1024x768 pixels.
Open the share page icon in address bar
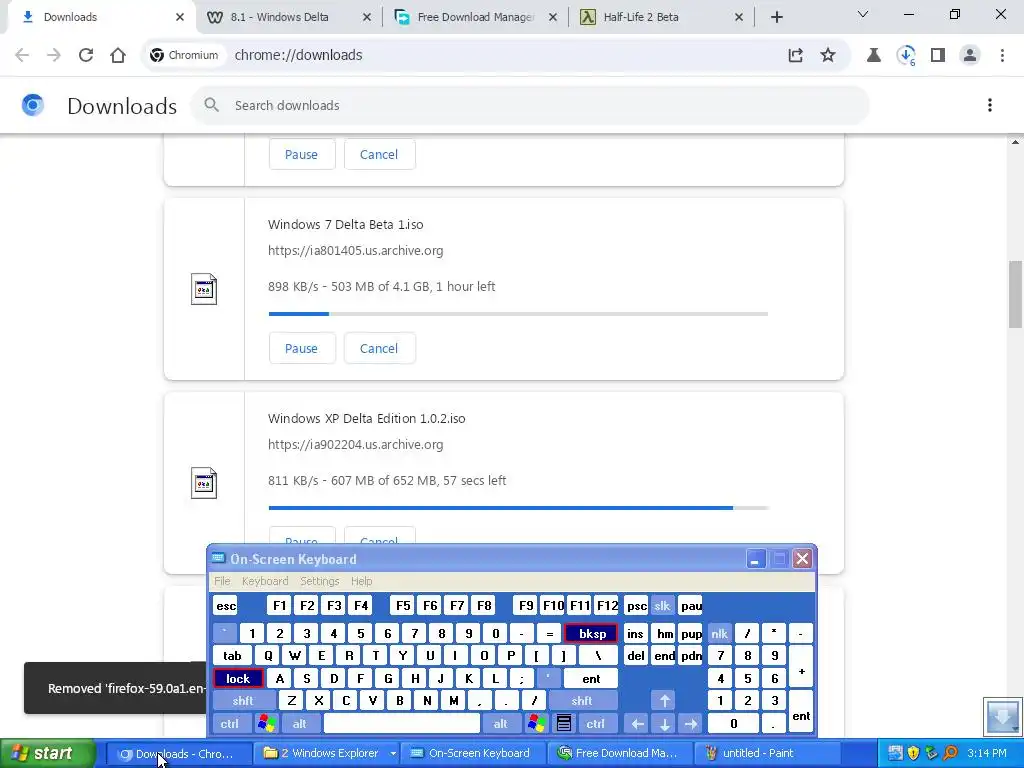795,55
